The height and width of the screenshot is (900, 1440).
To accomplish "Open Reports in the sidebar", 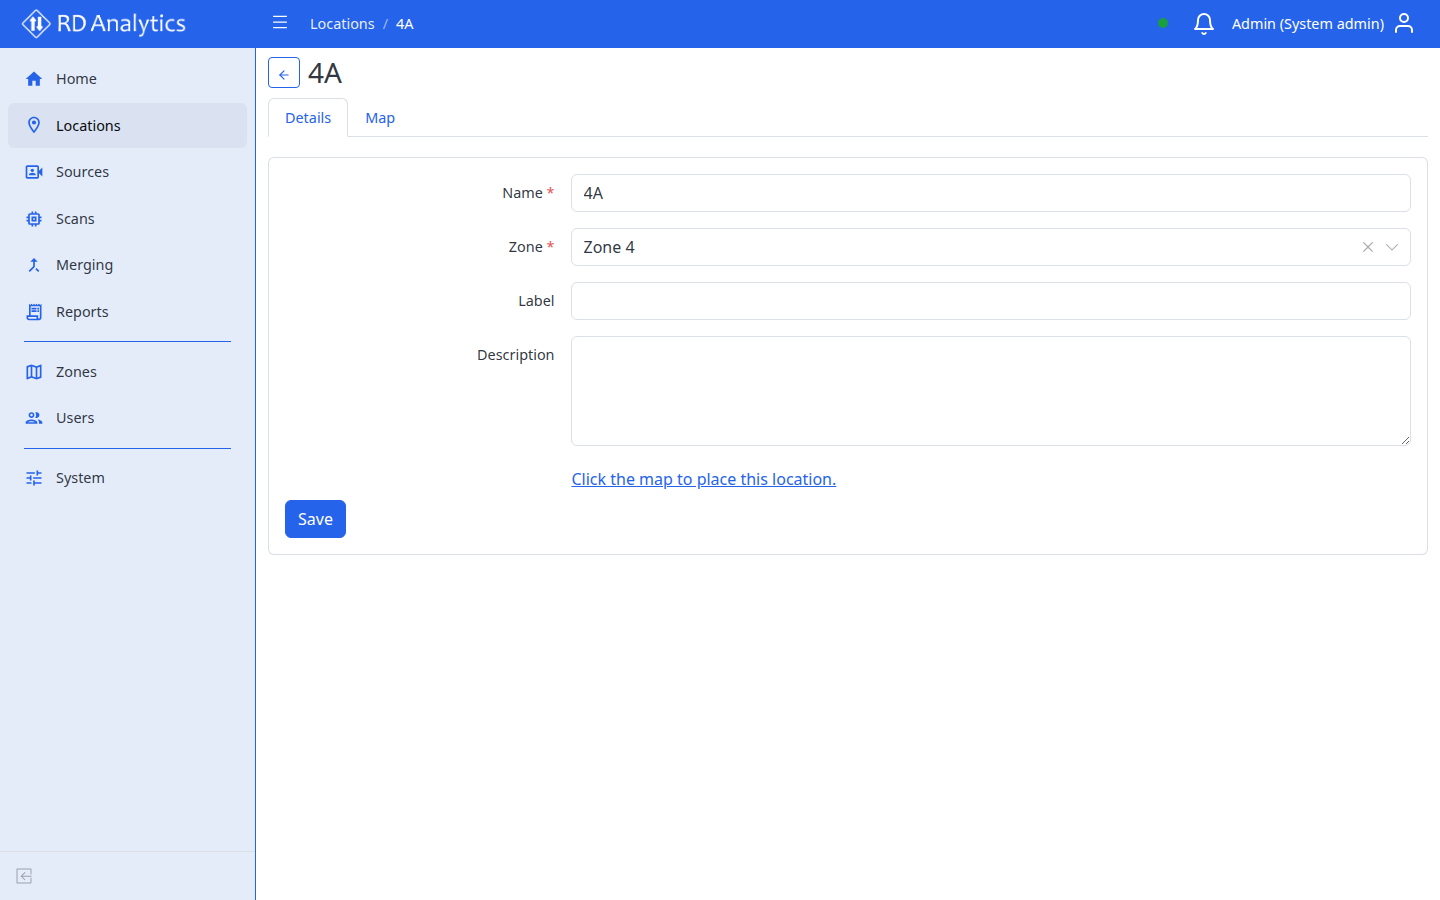I will pyautogui.click(x=127, y=312).
